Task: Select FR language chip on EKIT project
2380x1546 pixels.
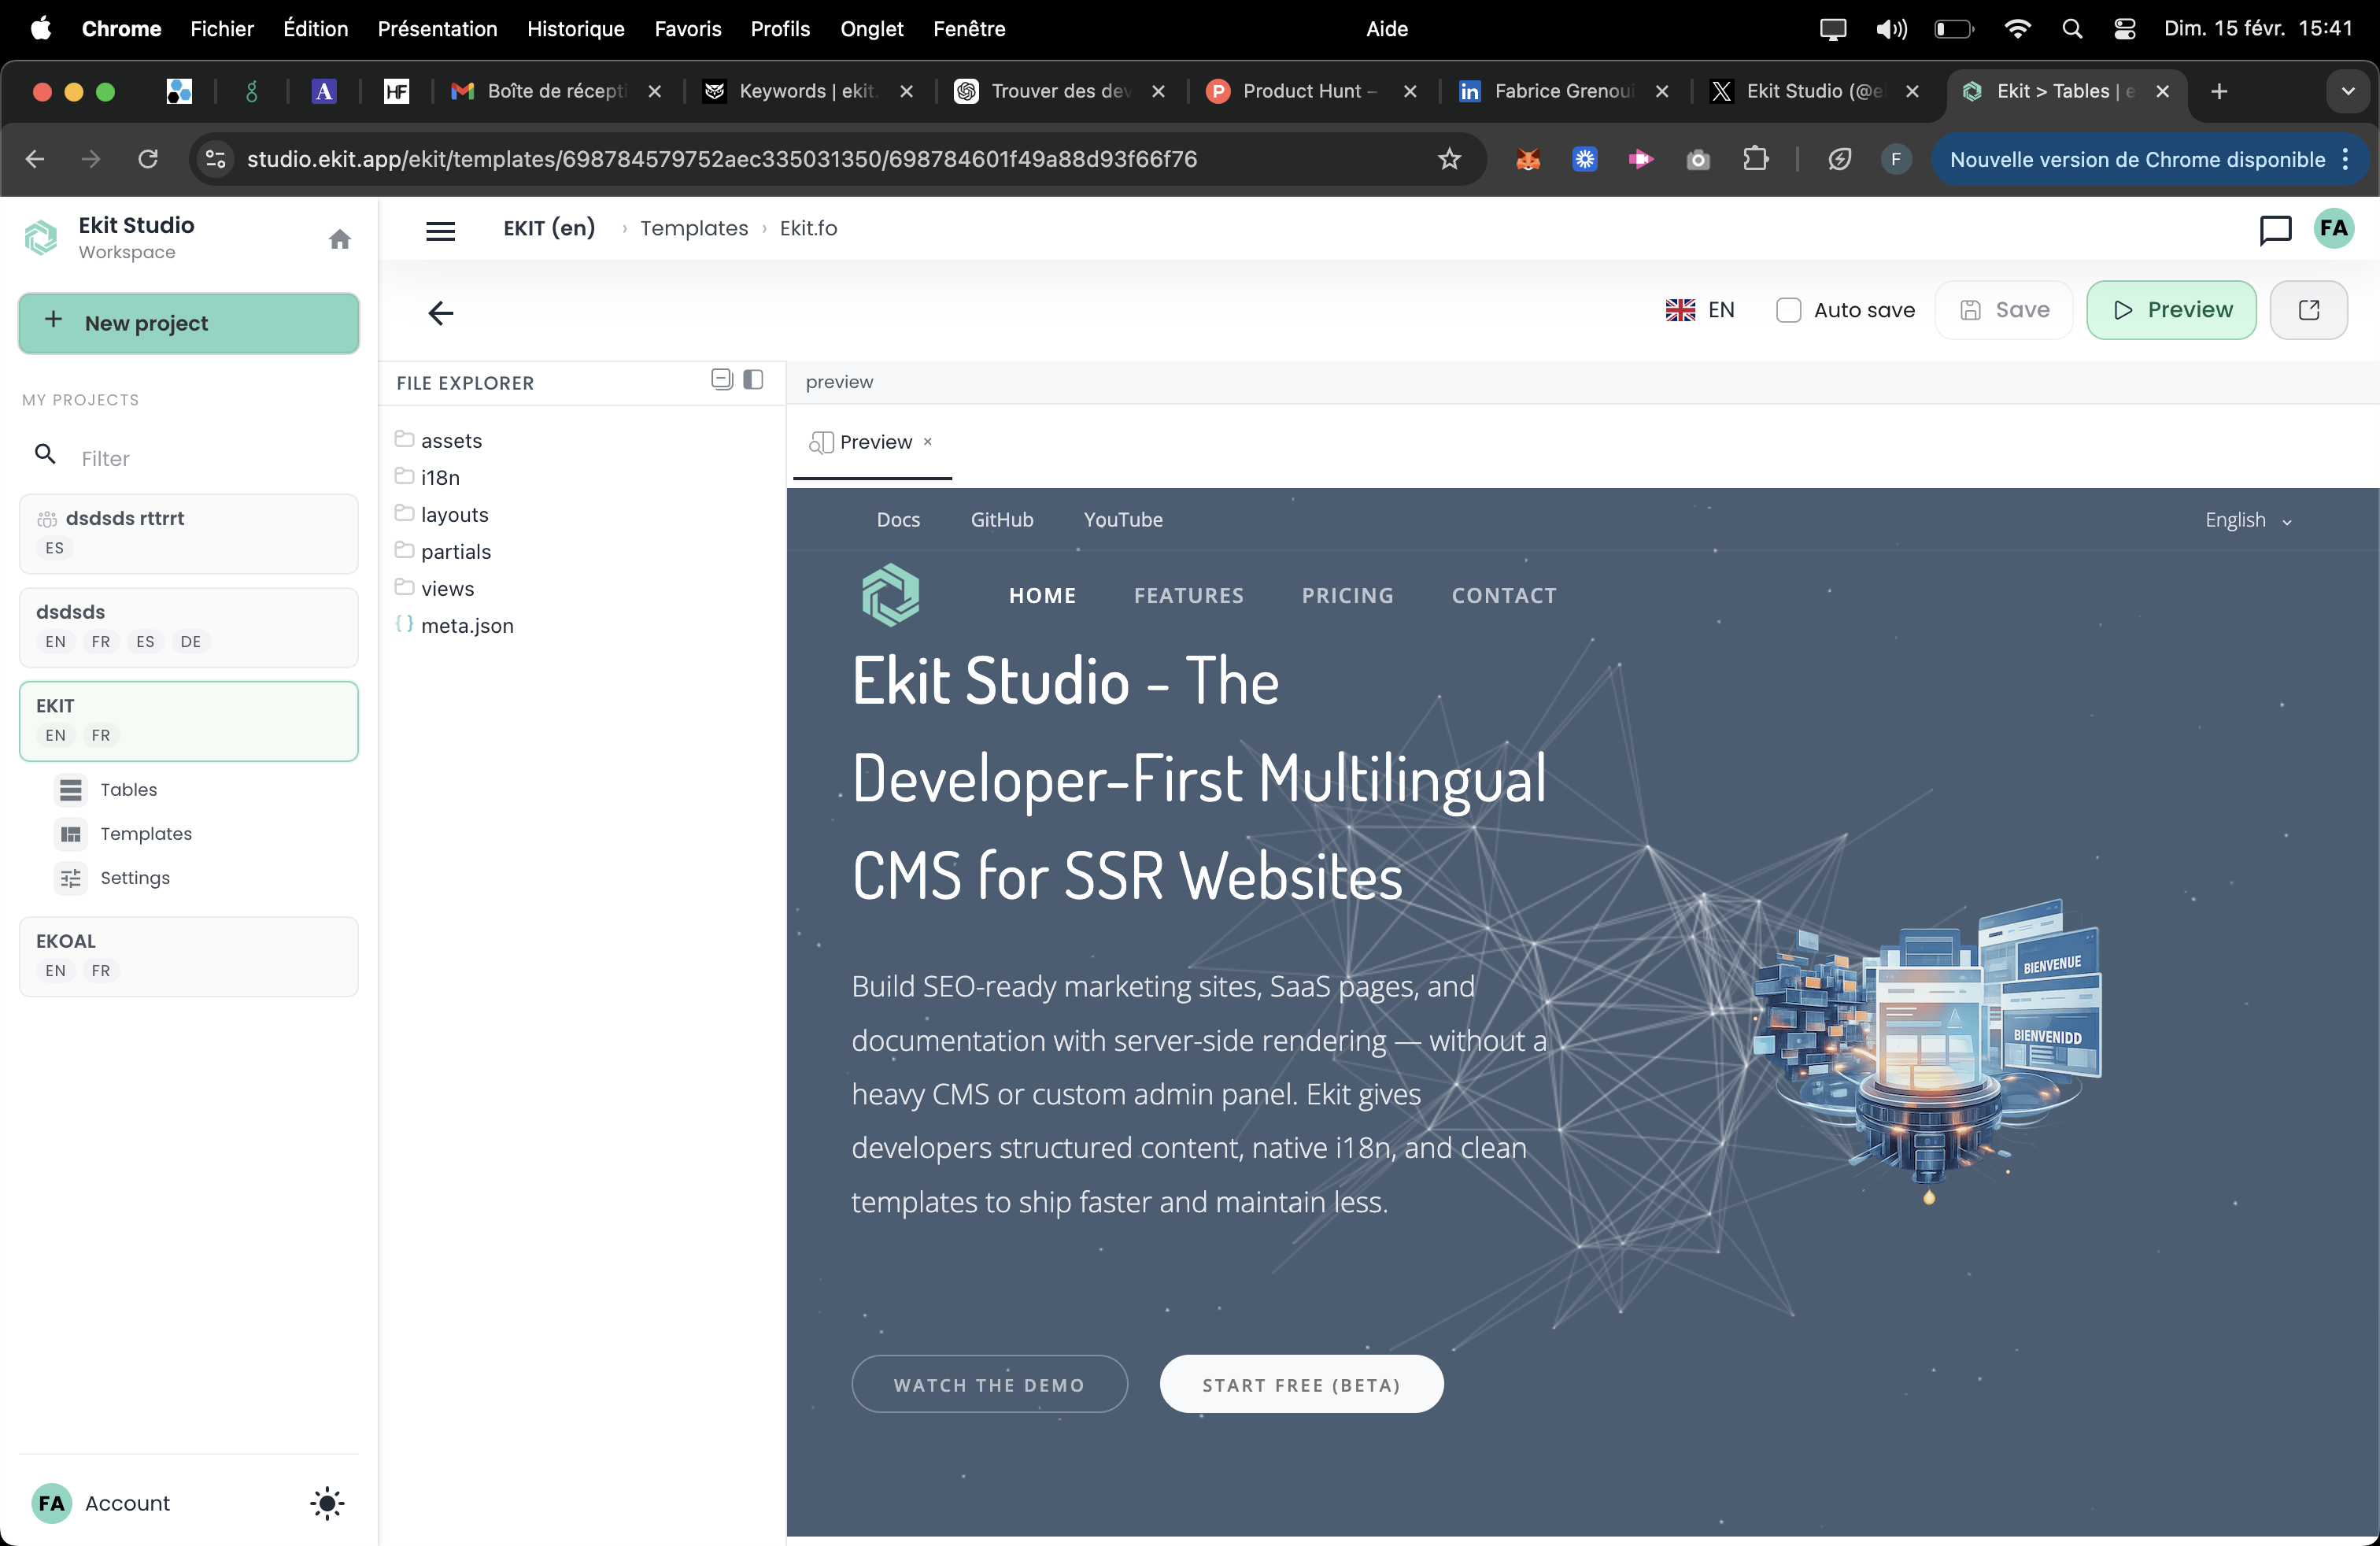Action: tap(101, 735)
